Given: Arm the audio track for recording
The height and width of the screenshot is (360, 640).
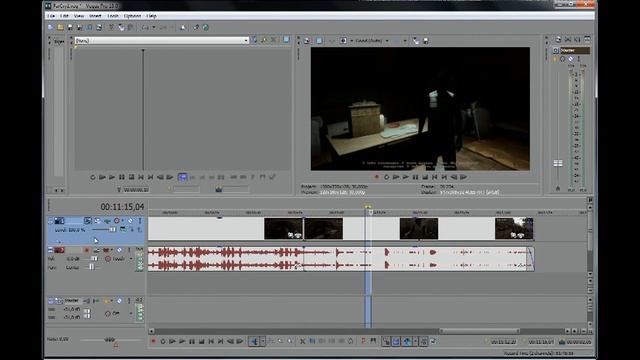Looking at the screenshot, I should 87,250.
